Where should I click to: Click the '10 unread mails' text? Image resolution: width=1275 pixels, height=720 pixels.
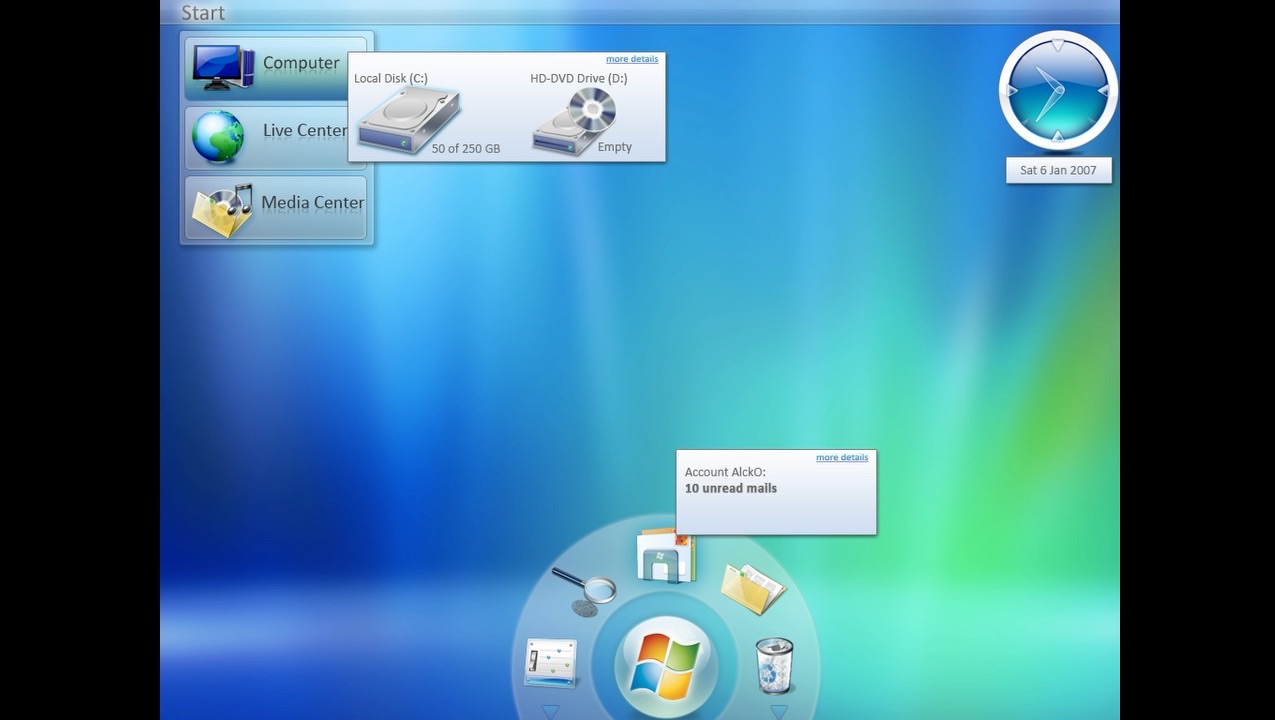[731, 488]
